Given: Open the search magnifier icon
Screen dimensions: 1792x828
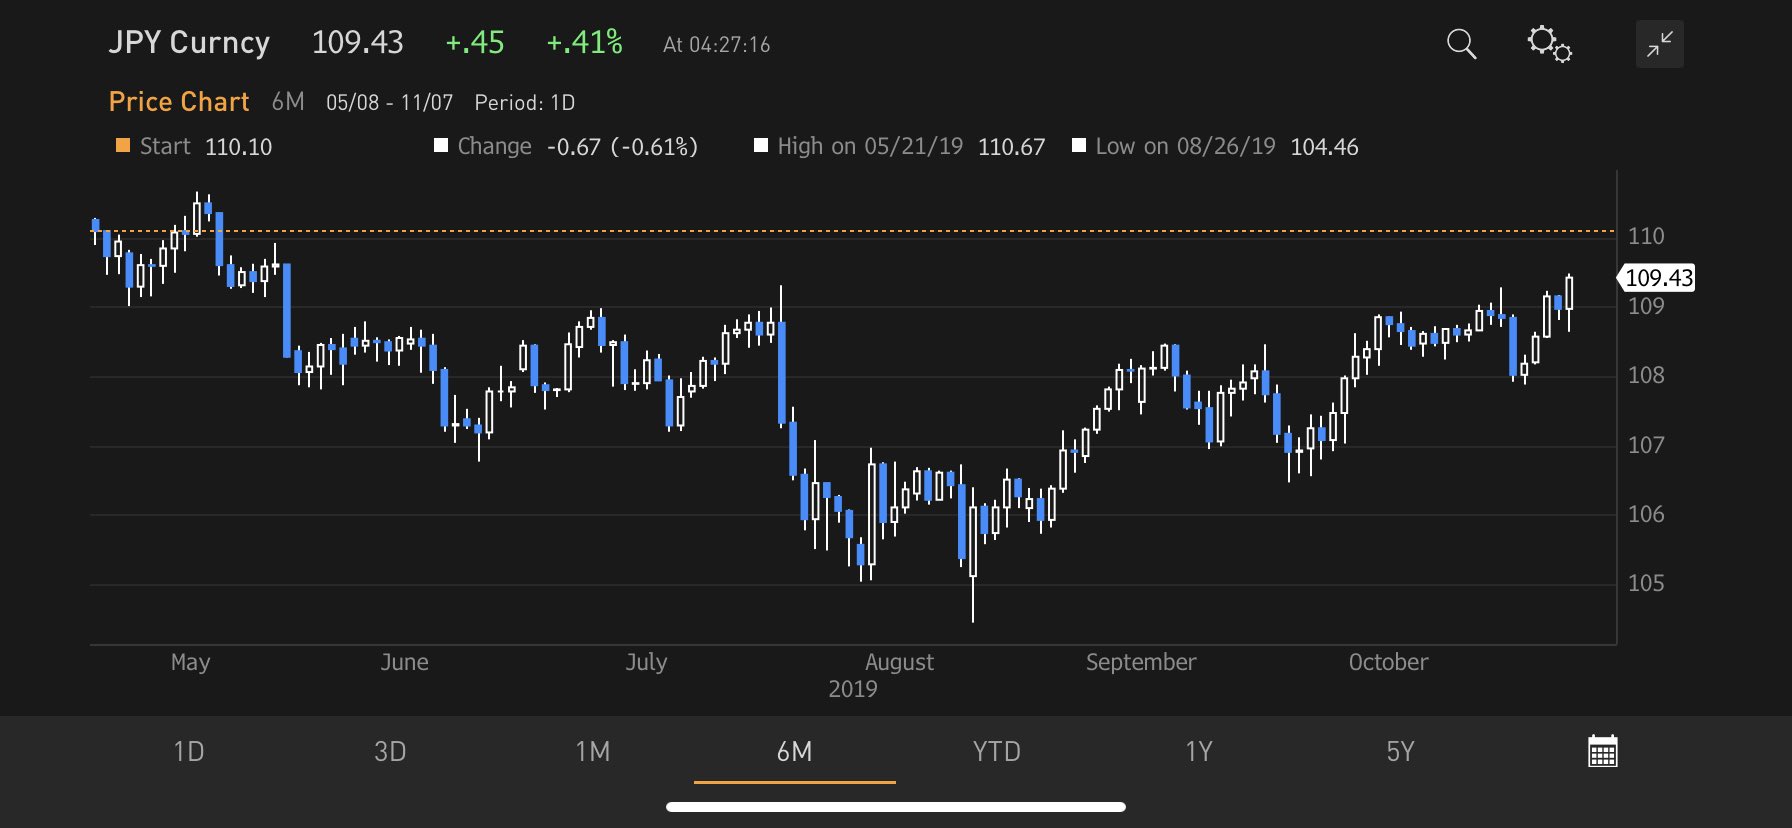Looking at the screenshot, I should (x=1461, y=44).
